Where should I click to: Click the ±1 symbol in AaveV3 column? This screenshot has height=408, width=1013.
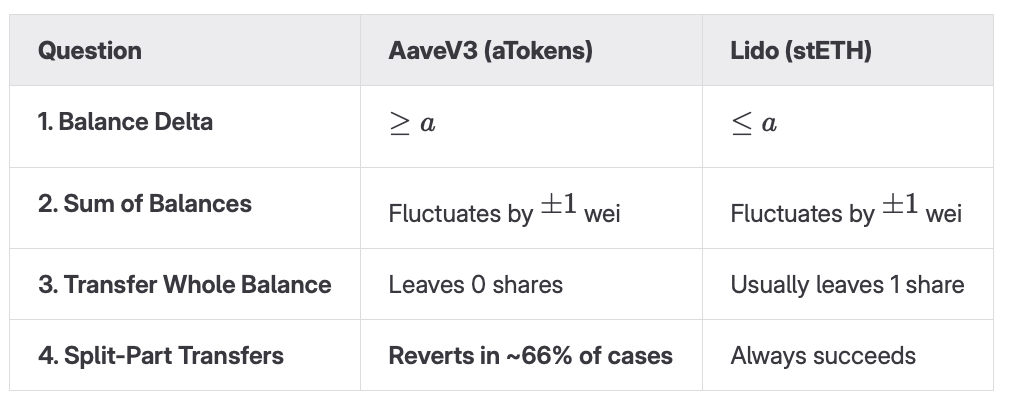[558, 208]
